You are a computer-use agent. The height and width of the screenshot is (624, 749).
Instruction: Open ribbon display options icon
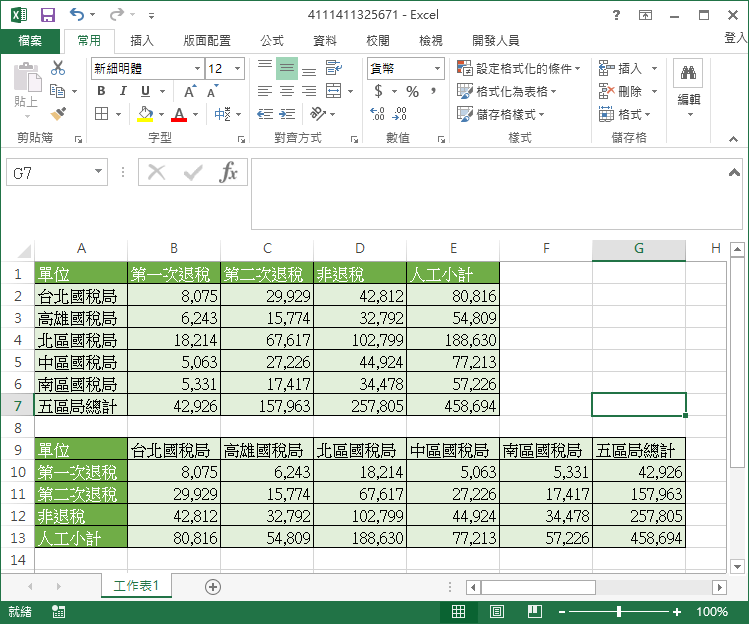point(645,15)
